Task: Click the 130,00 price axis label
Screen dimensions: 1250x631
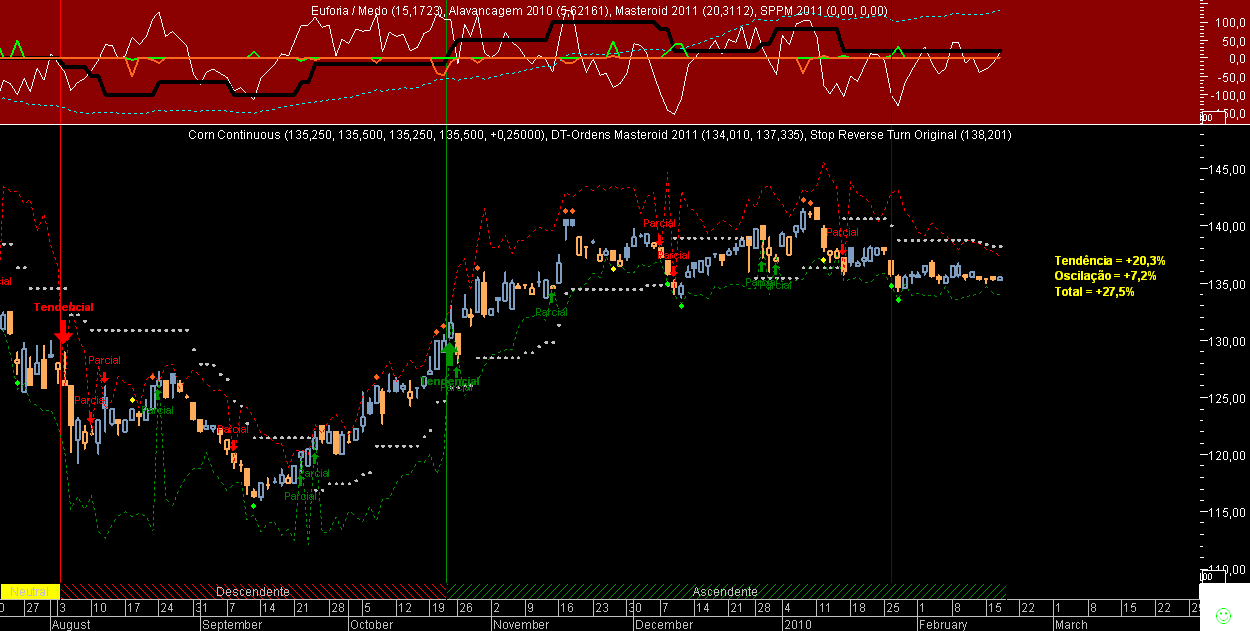Action: [x=1229, y=341]
